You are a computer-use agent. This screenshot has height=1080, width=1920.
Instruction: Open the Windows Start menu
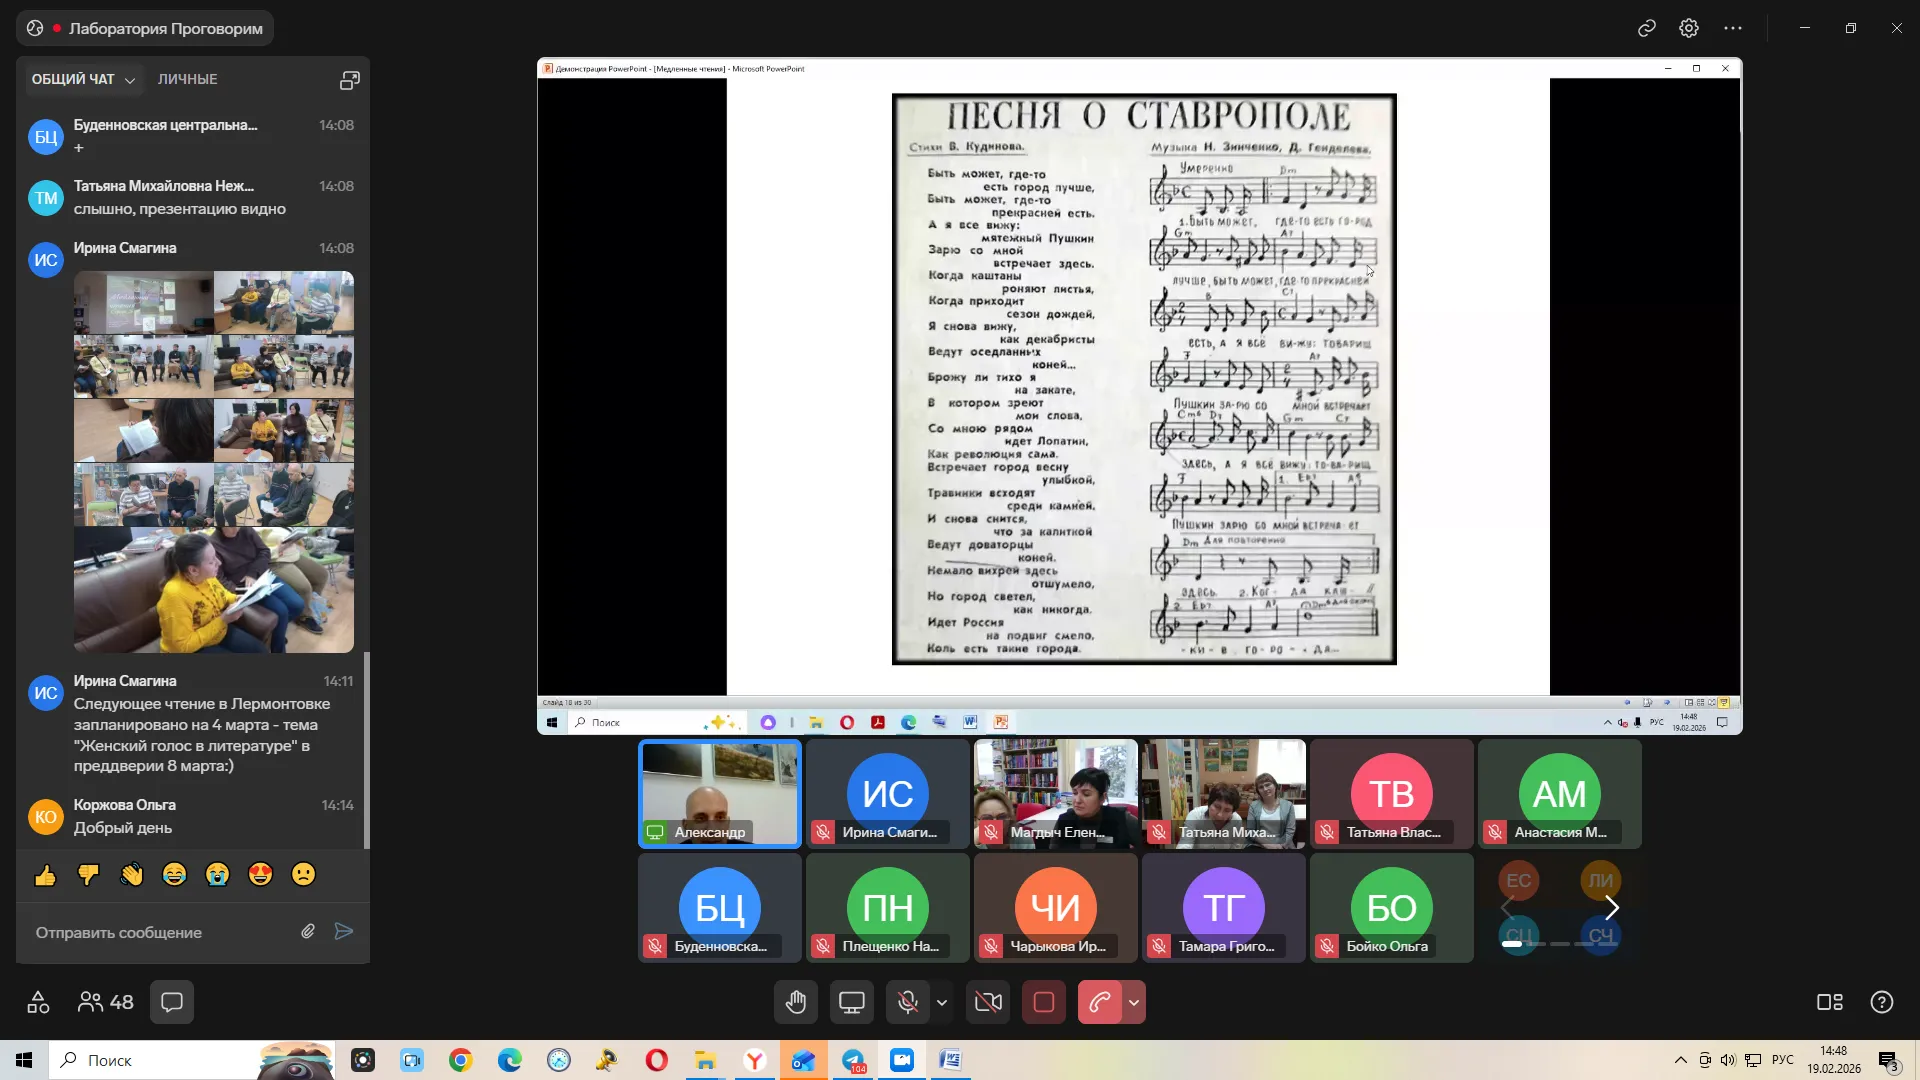click(x=24, y=1060)
